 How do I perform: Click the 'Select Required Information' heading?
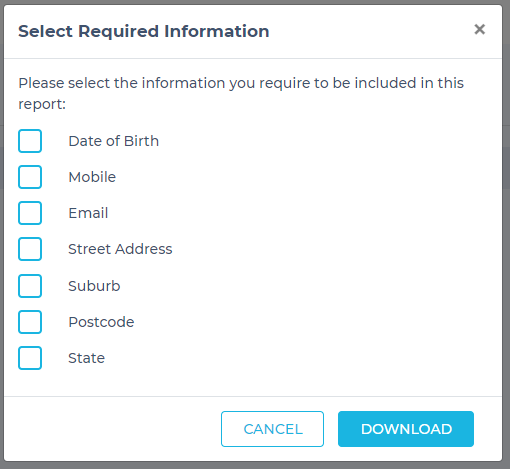pos(144,31)
